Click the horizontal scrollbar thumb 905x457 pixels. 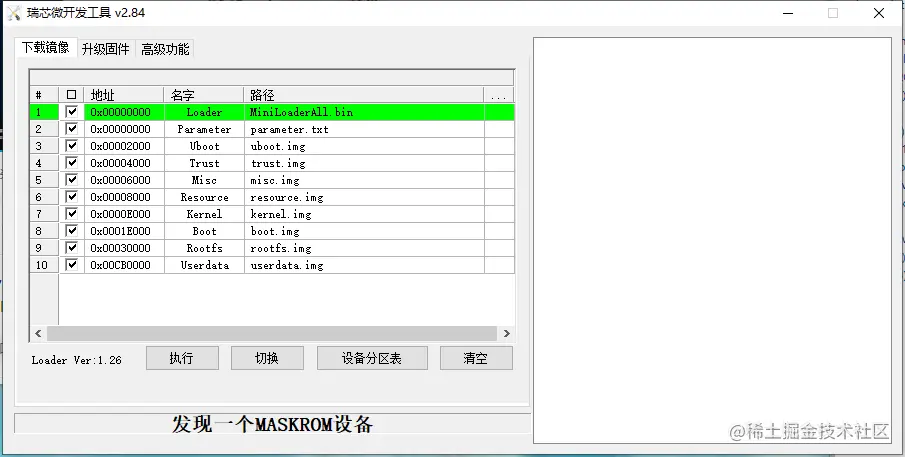(272, 334)
